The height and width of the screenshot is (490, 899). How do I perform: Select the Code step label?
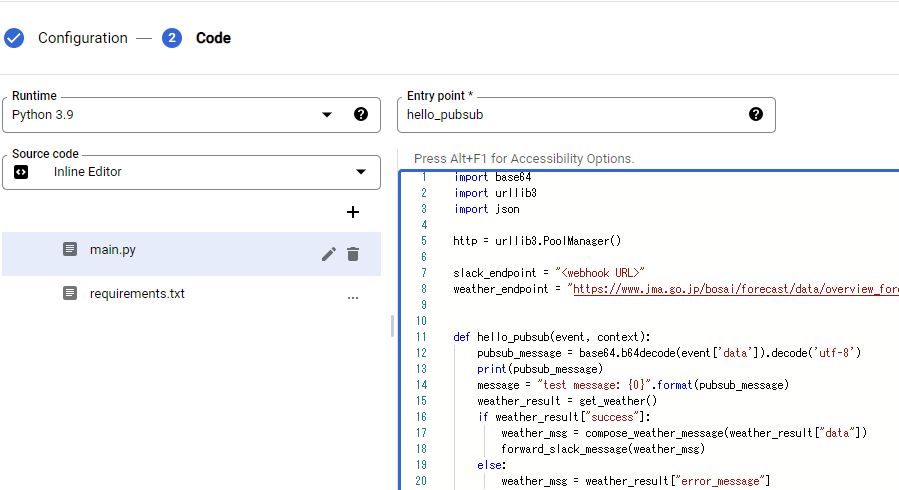click(213, 38)
